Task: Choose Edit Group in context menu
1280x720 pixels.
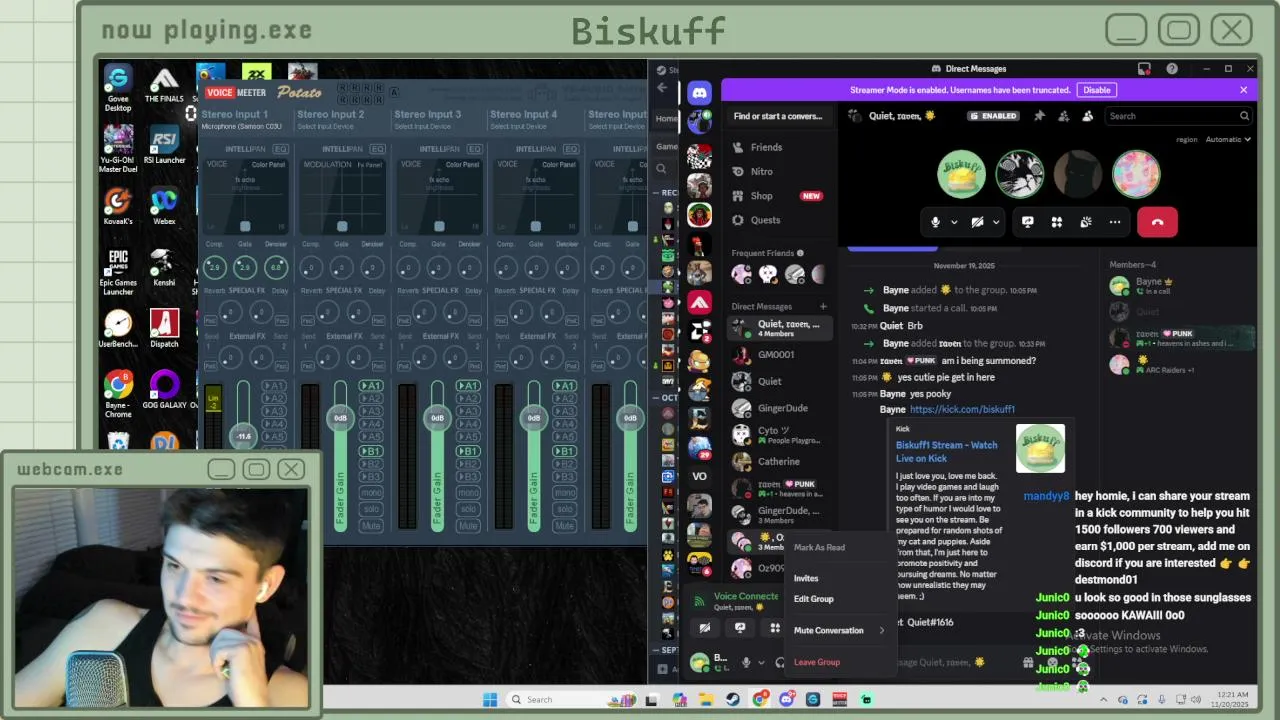Action: (x=813, y=599)
